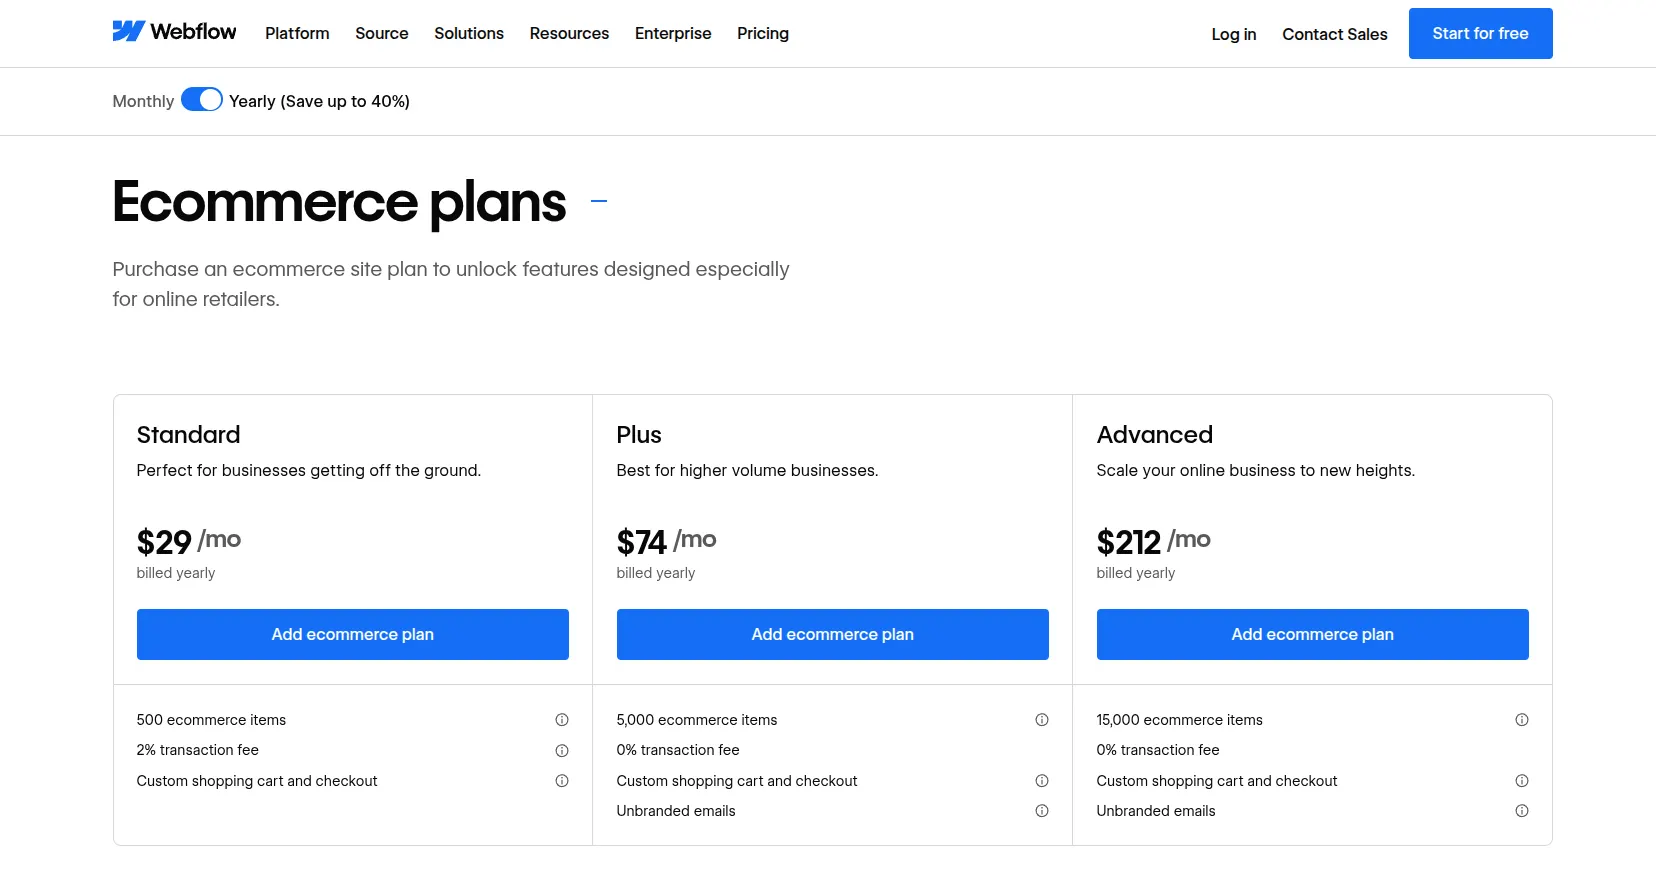Image resolution: width=1656 pixels, height=871 pixels.
Task: Click the Plus 0% transaction fee text
Action: 678,750
